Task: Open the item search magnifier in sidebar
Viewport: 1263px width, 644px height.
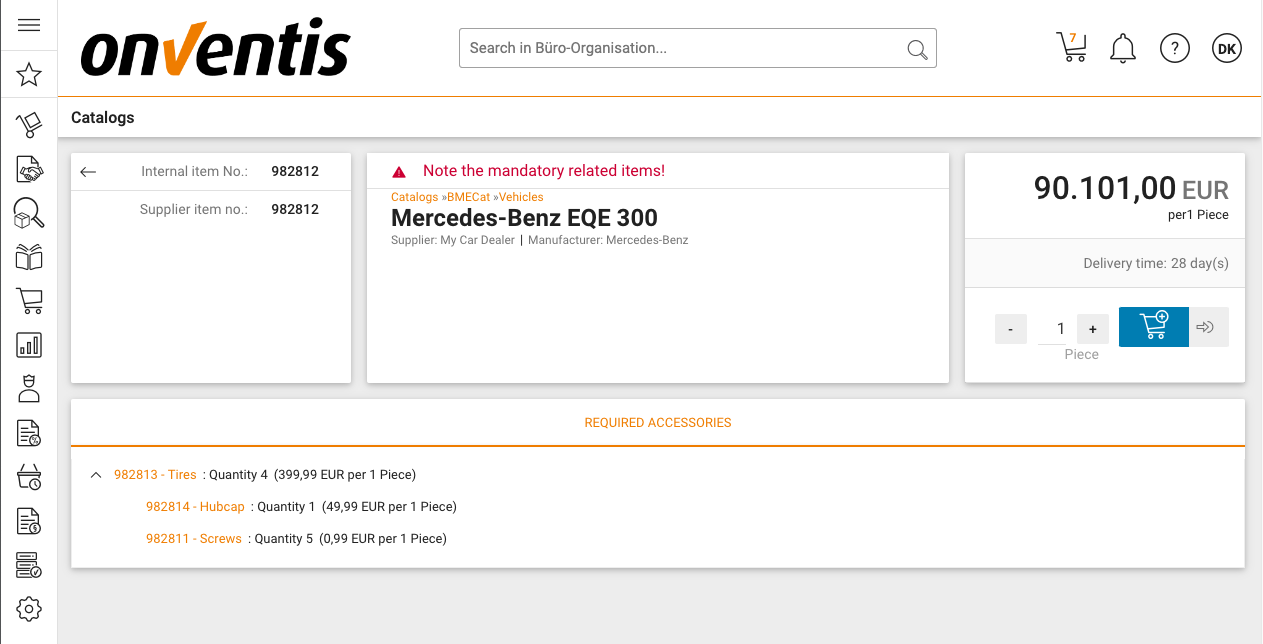Action: pyautogui.click(x=29, y=213)
